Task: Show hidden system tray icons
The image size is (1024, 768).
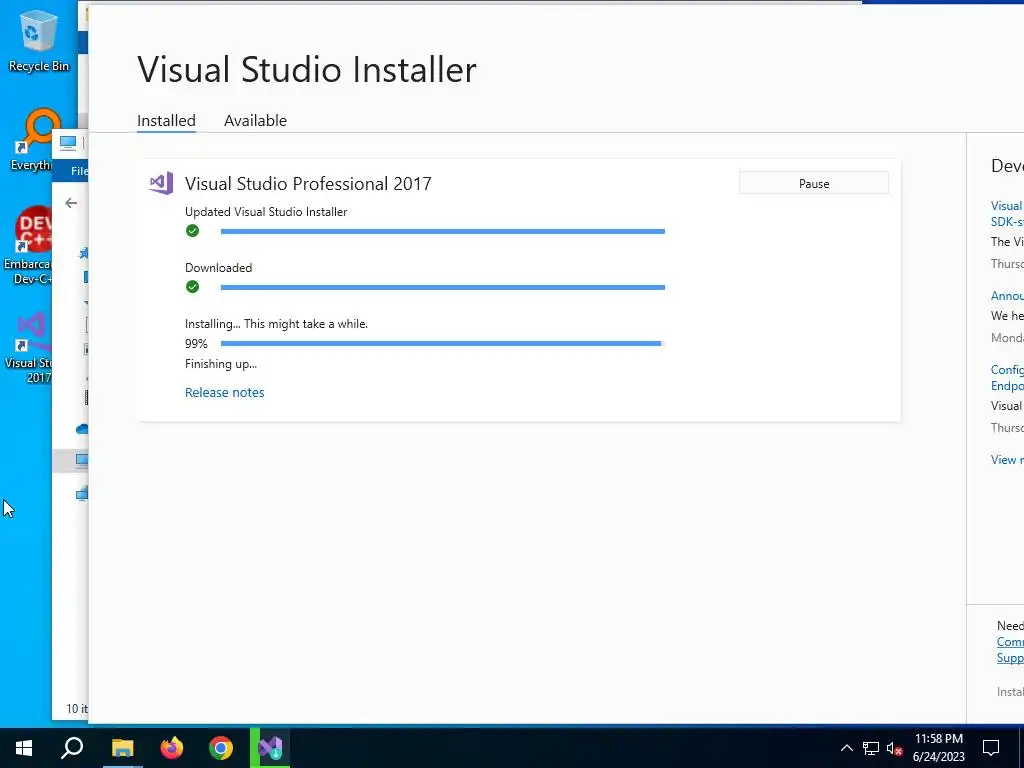Action: [846, 748]
